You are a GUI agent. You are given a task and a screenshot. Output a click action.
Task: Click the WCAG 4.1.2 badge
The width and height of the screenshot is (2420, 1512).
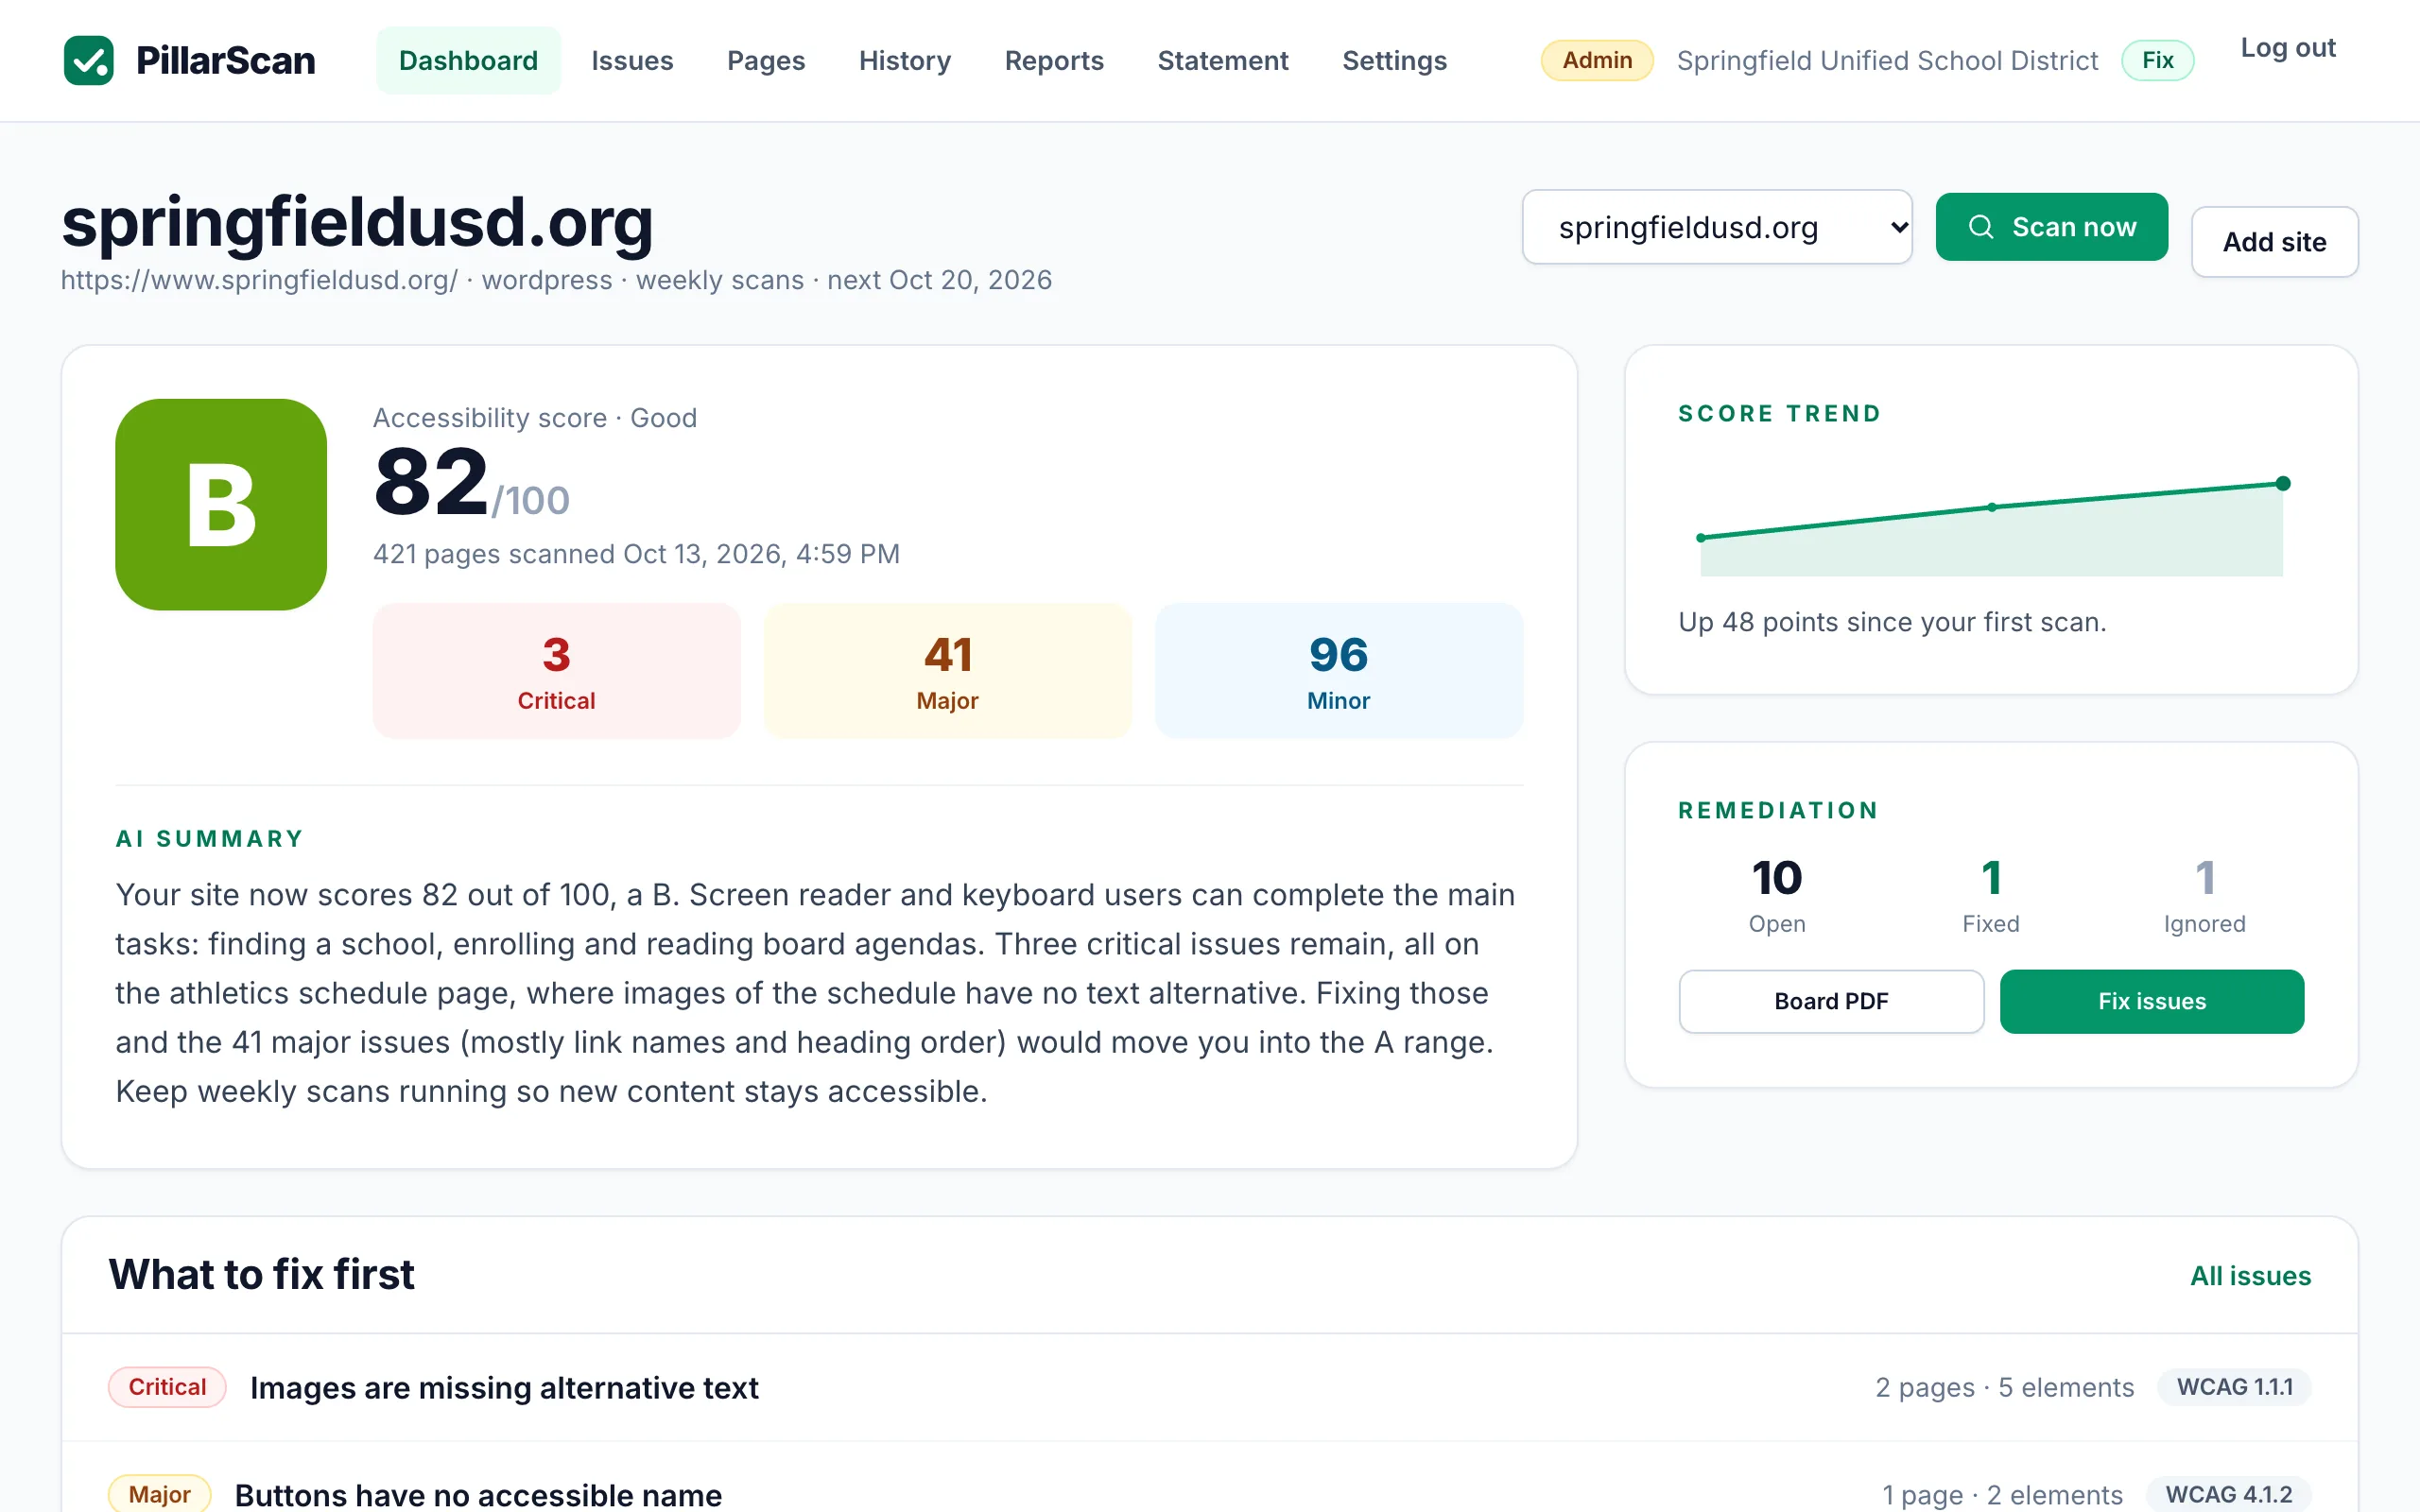tap(2229, 1494)
